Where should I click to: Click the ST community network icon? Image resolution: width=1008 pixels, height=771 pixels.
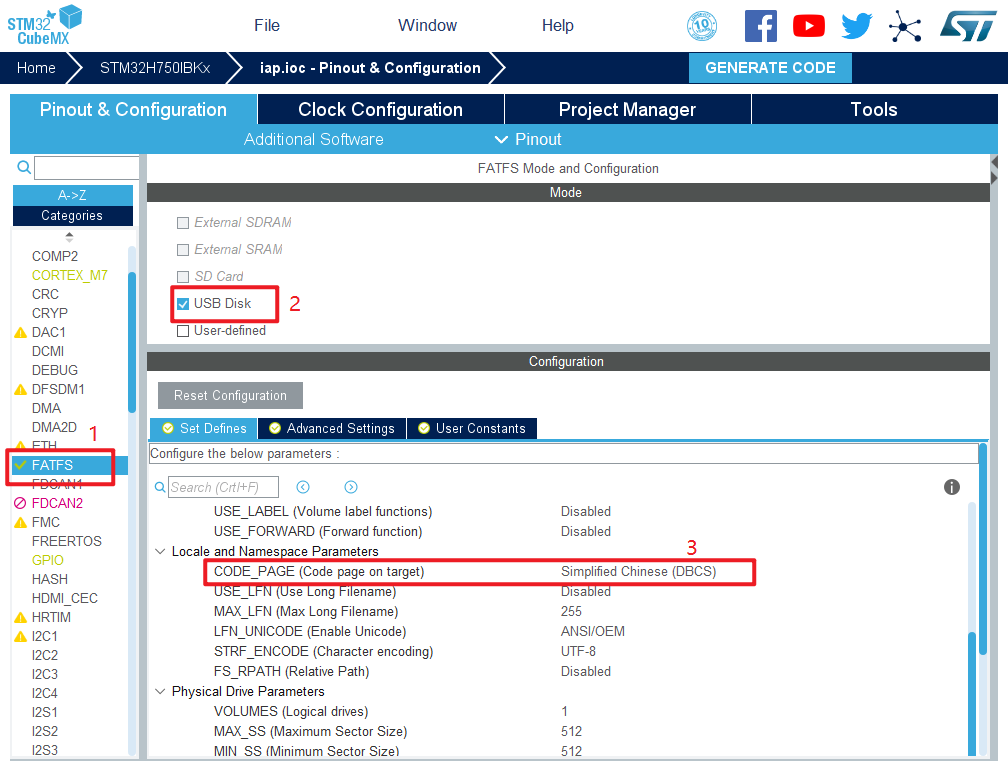[x=905, y=26]
